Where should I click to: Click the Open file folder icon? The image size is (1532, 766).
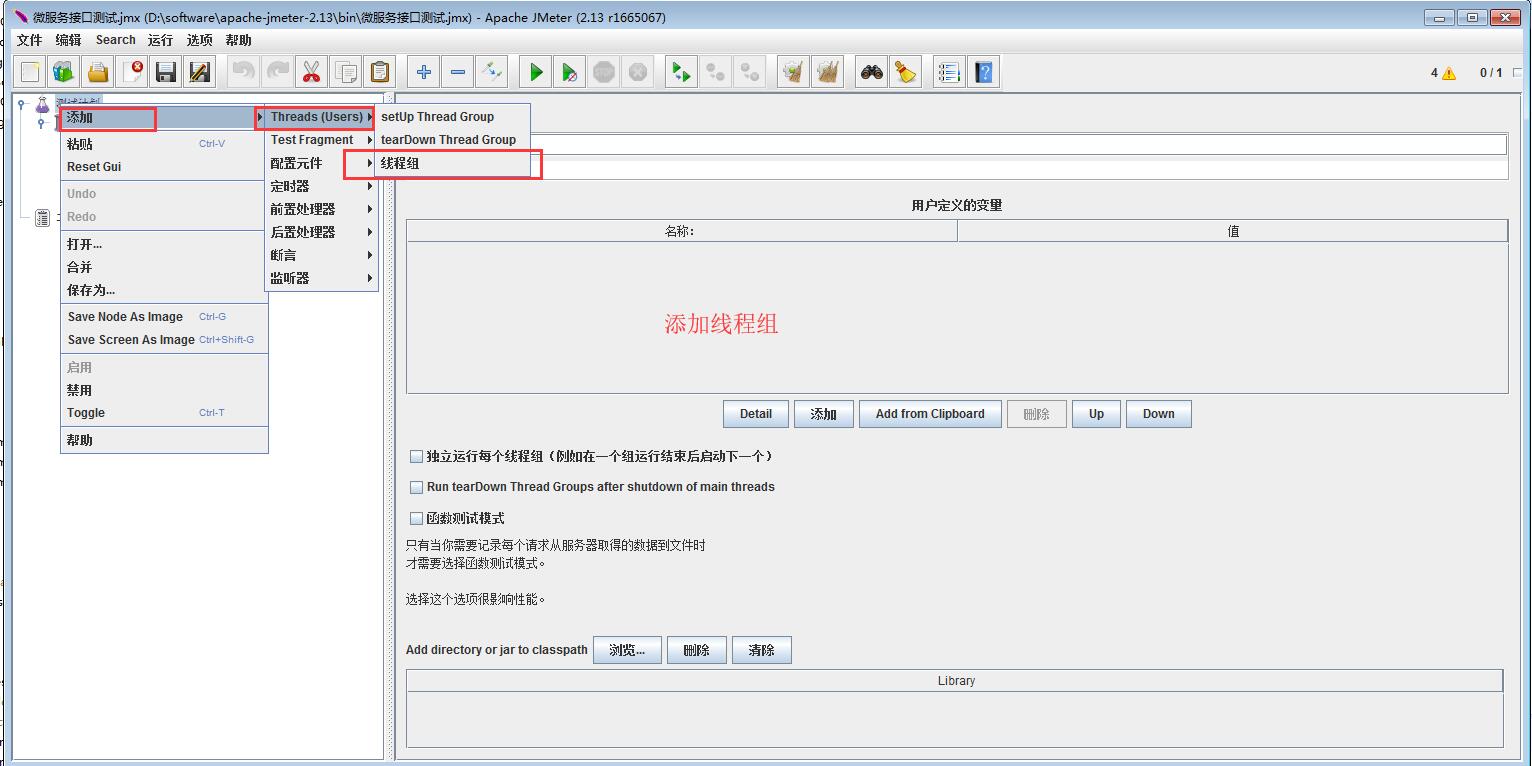tap(98, 72)
